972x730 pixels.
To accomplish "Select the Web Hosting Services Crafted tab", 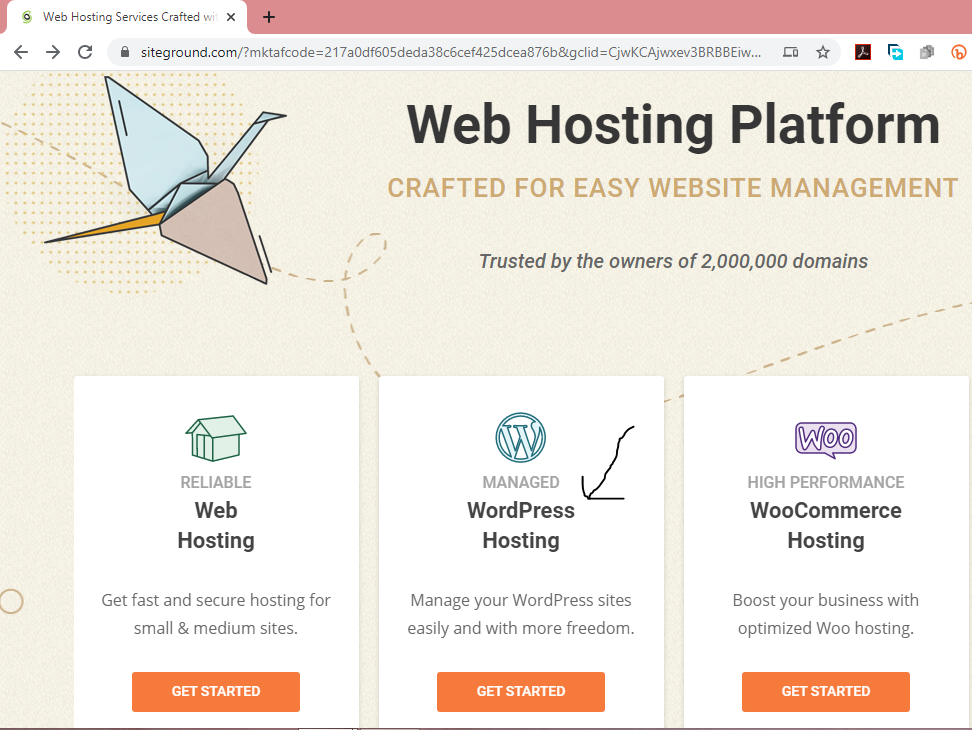I will pos(127,17).
